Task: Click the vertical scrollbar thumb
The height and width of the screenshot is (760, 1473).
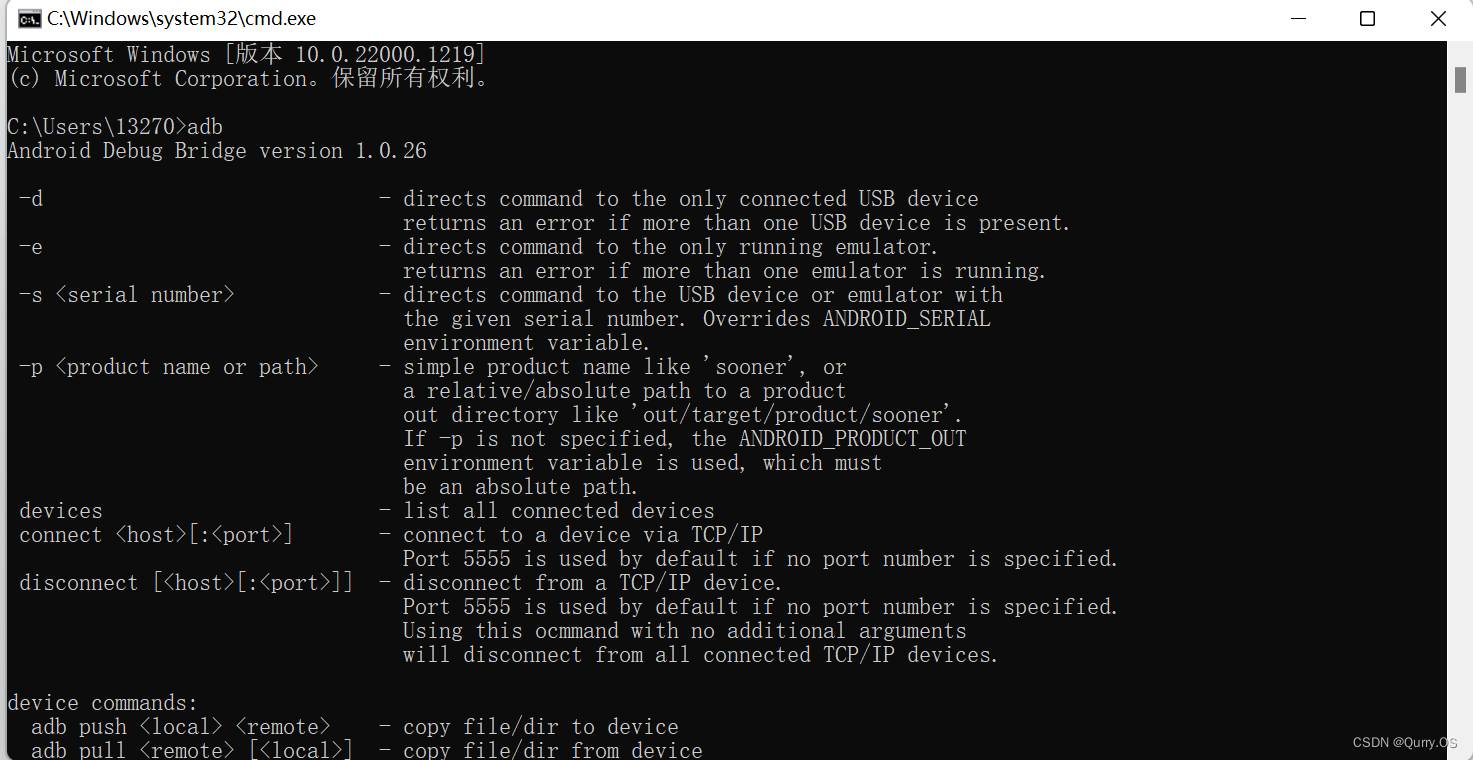Action: [x=1459, y=79]
